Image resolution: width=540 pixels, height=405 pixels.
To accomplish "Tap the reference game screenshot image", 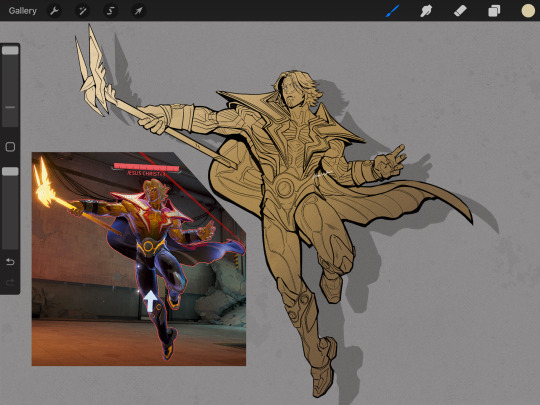I will [x=139, y=259].
